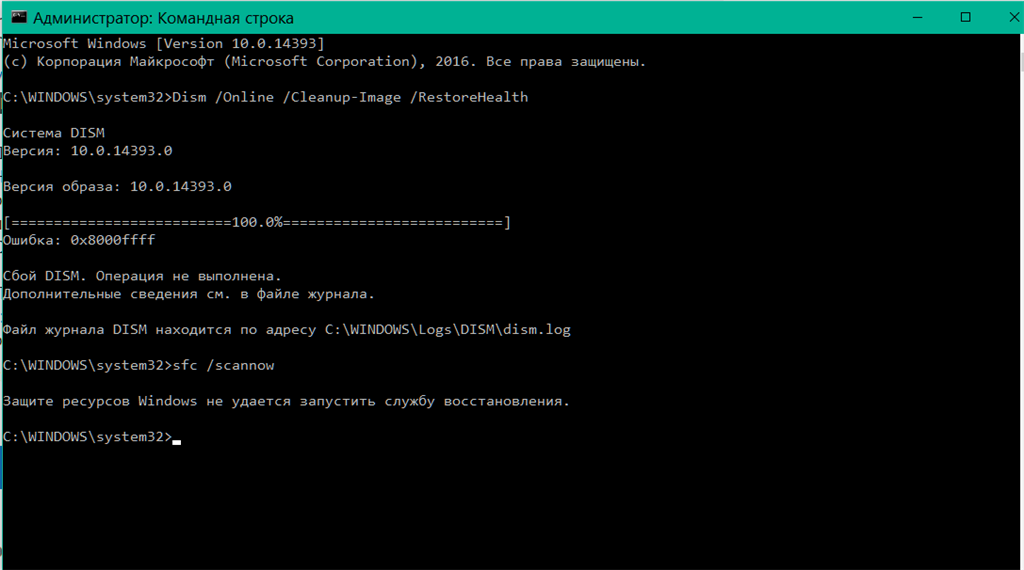The width and height of the screenshot is (1024, 570).
Task: Click the 100.0% progress bar line
Action: click(x=257, y=223)
